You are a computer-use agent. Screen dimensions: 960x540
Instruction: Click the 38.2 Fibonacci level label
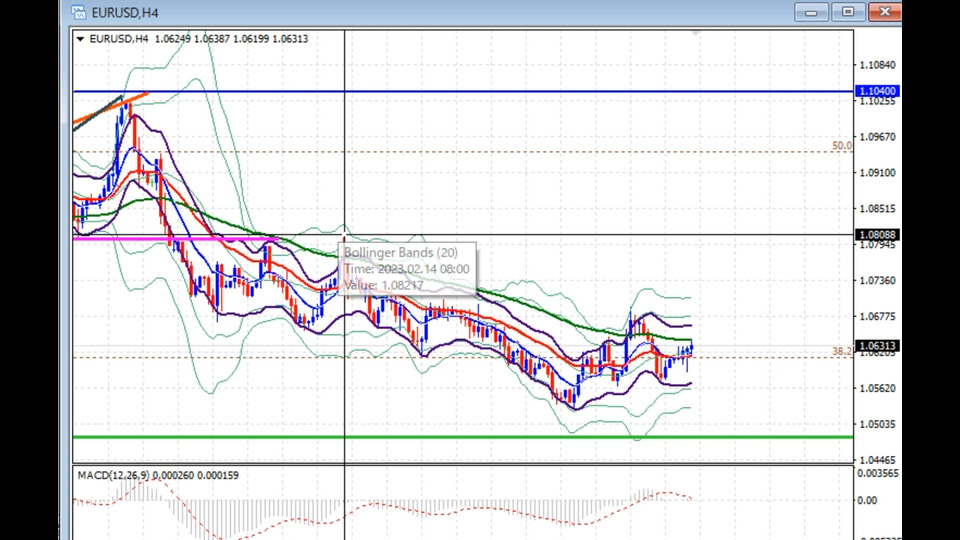841,351
